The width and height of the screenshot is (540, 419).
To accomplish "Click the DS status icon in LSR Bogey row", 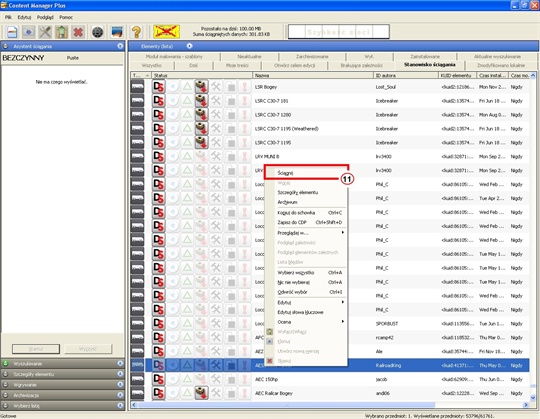I will tap(158, 87).
